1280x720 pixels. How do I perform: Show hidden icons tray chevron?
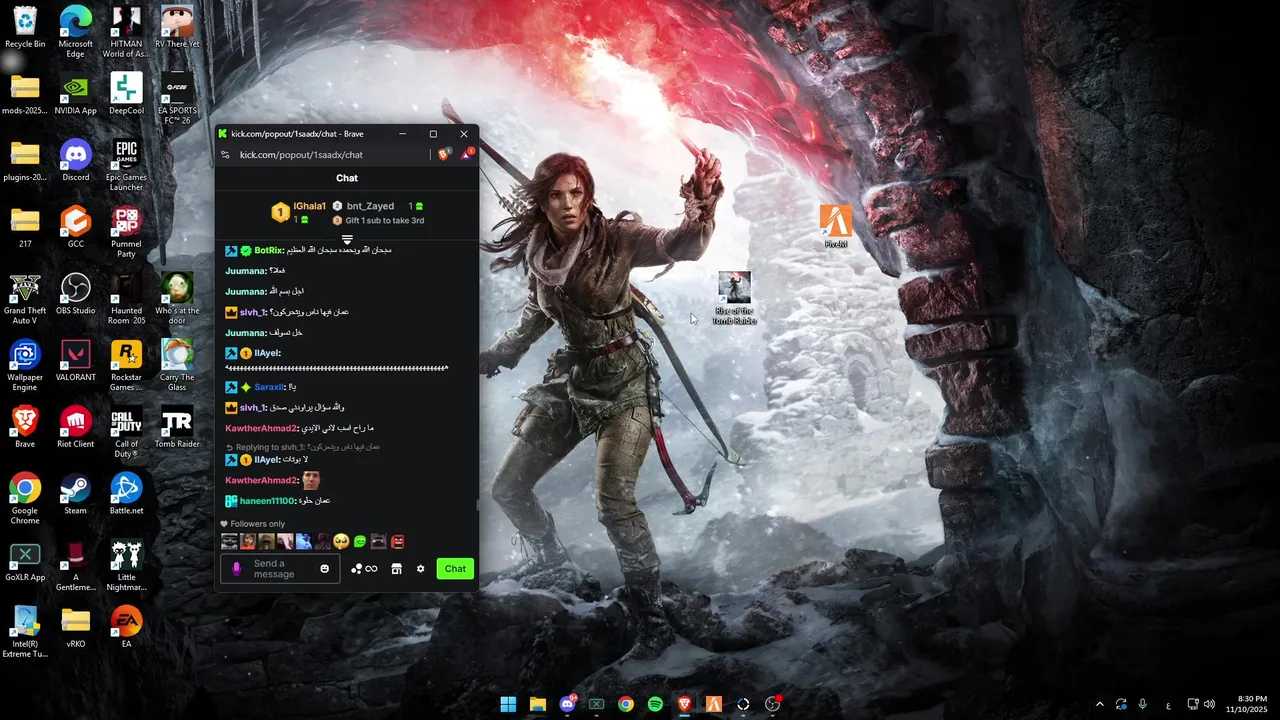click(1100, 704)
